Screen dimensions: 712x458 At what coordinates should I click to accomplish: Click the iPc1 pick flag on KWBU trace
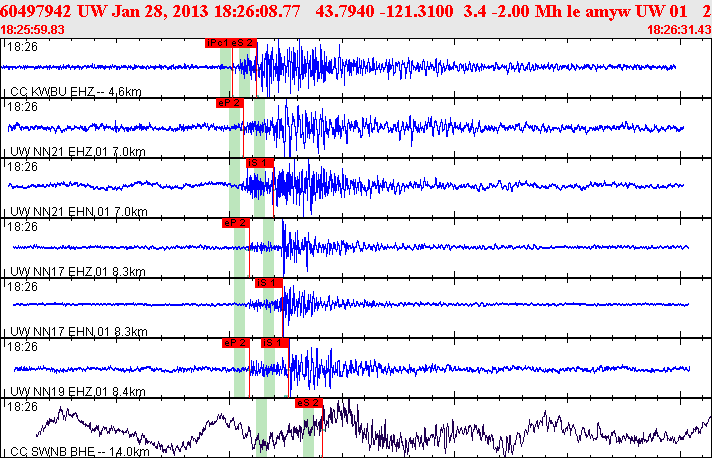217,43
